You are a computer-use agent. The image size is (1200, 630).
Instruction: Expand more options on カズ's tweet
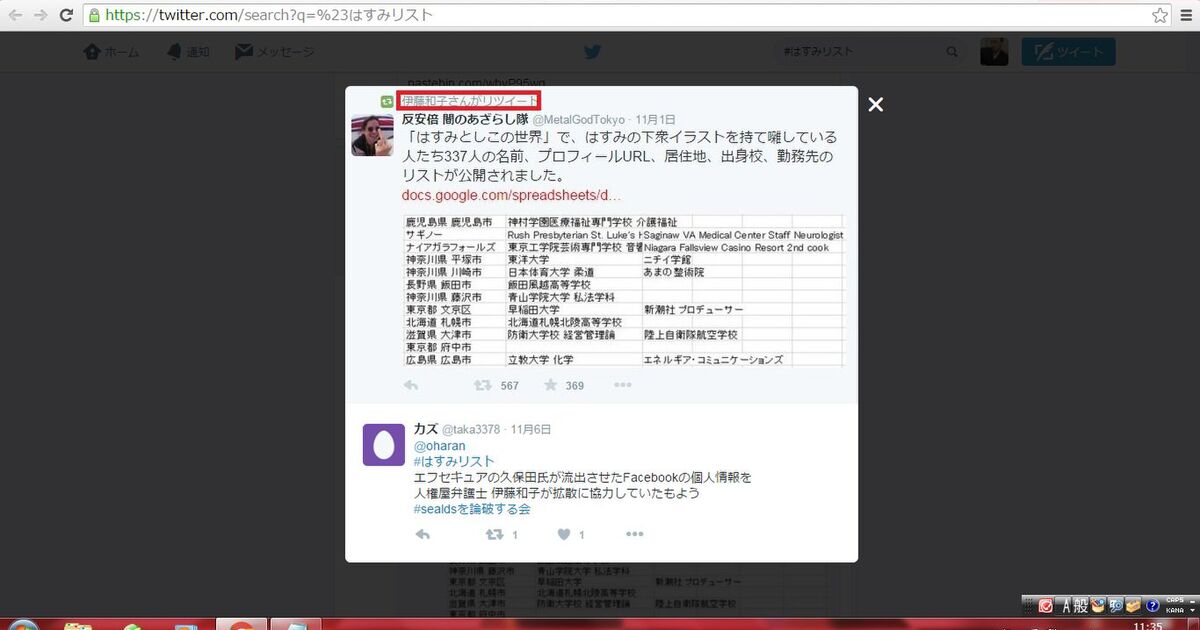click(635, 535)
